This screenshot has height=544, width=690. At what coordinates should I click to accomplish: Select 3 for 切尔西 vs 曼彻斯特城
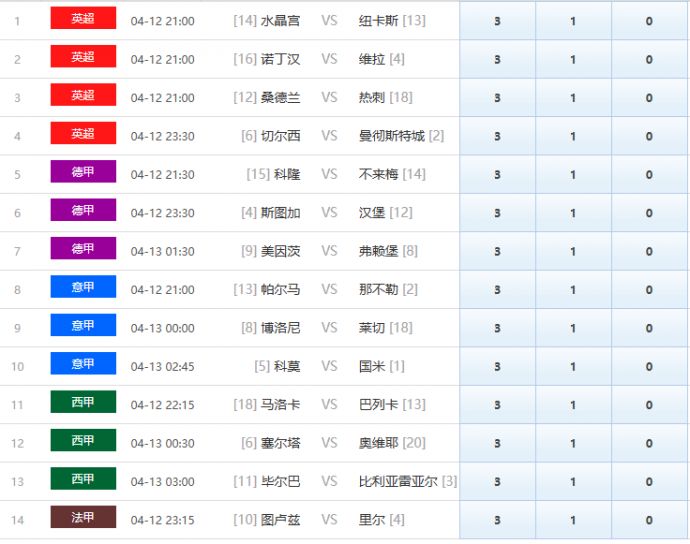tap(497, 136)
